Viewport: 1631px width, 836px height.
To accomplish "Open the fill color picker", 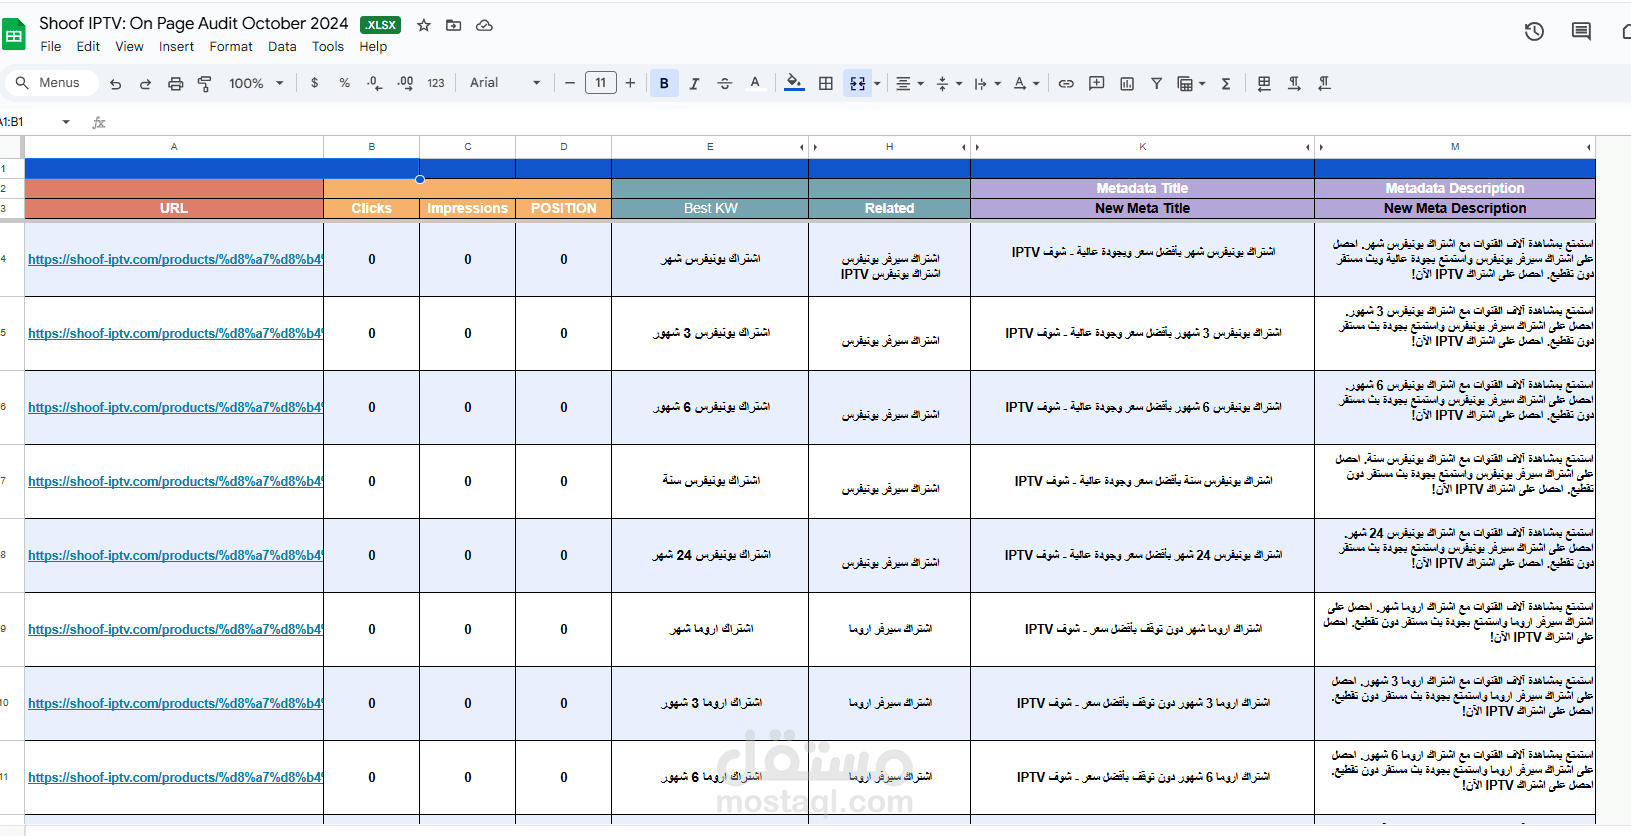I will coord(794,84).
